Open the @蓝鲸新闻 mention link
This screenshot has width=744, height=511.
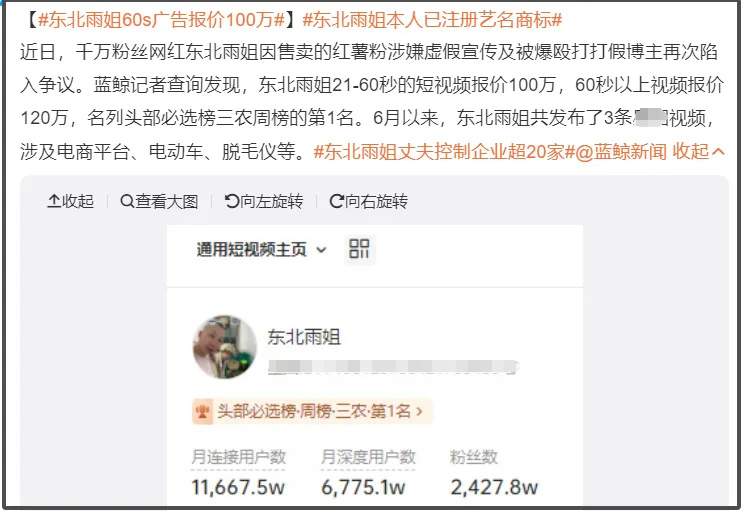coord(621,152)
